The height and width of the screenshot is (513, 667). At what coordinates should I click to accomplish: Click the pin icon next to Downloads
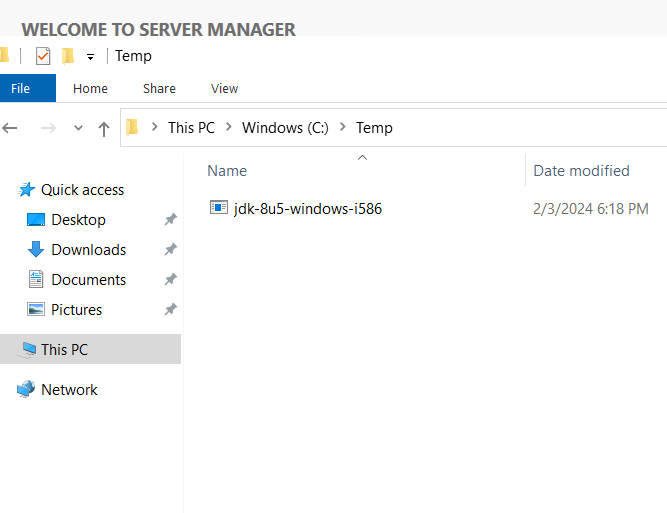171,249
